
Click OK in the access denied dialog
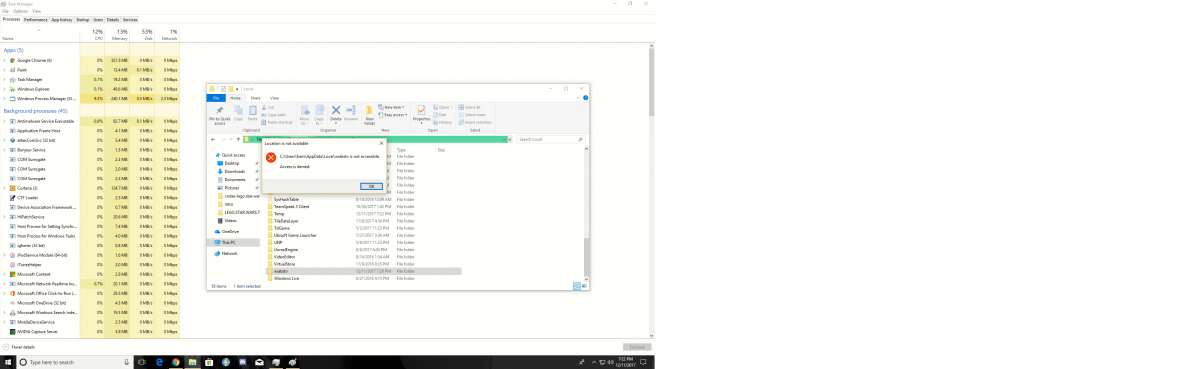click(371, 186)
